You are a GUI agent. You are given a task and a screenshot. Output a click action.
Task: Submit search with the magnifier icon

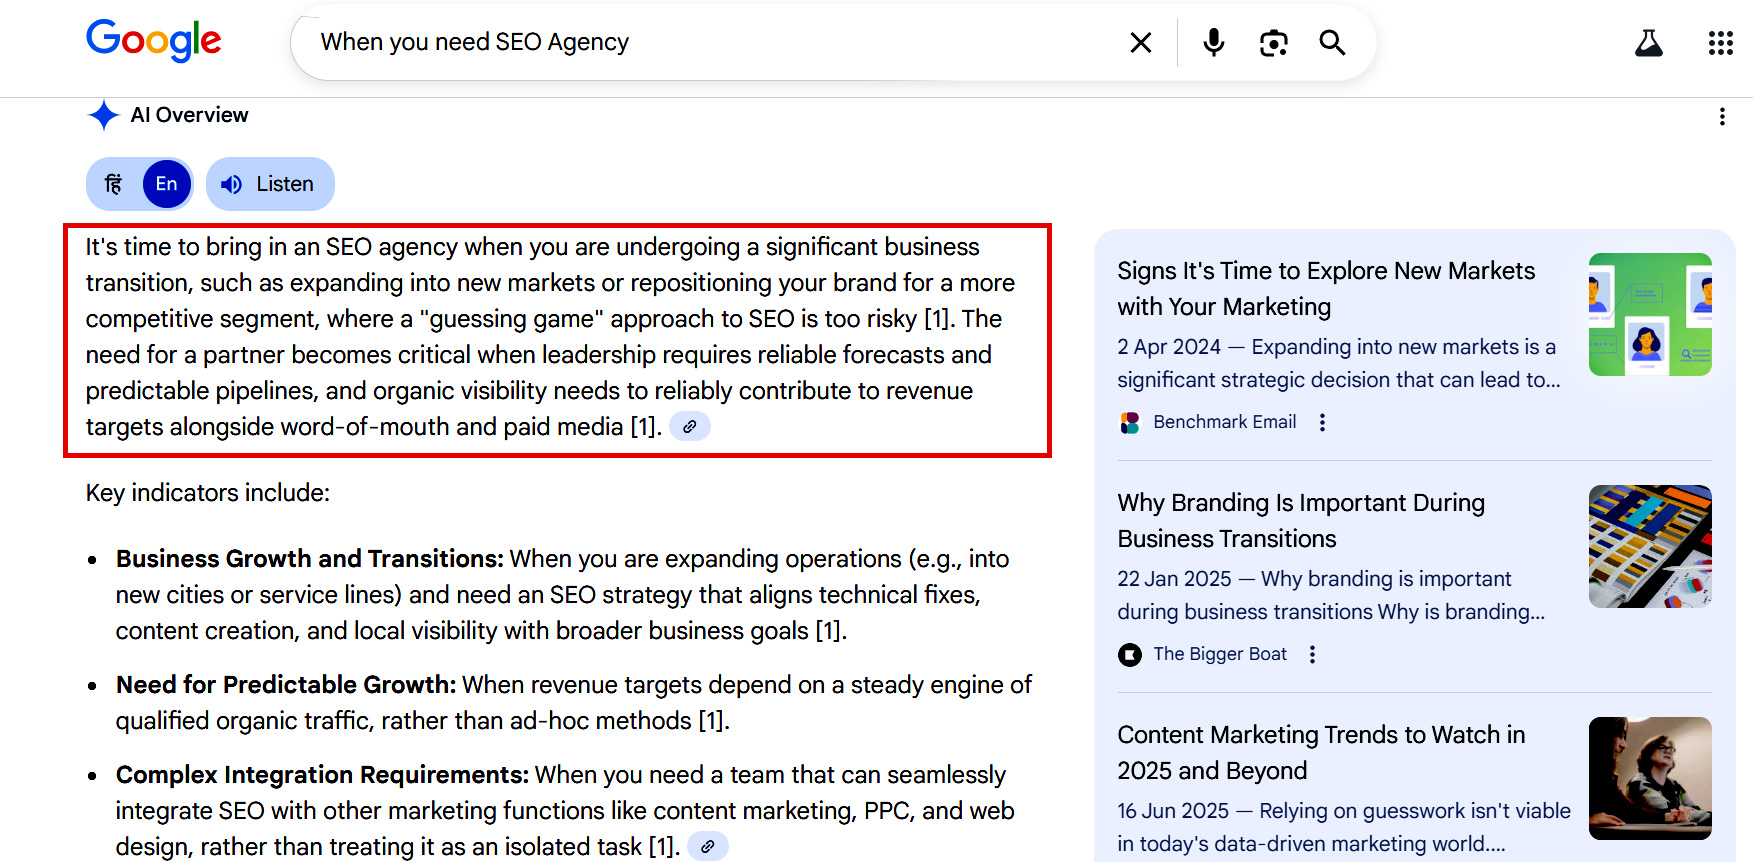click(x=1332, y=42)
